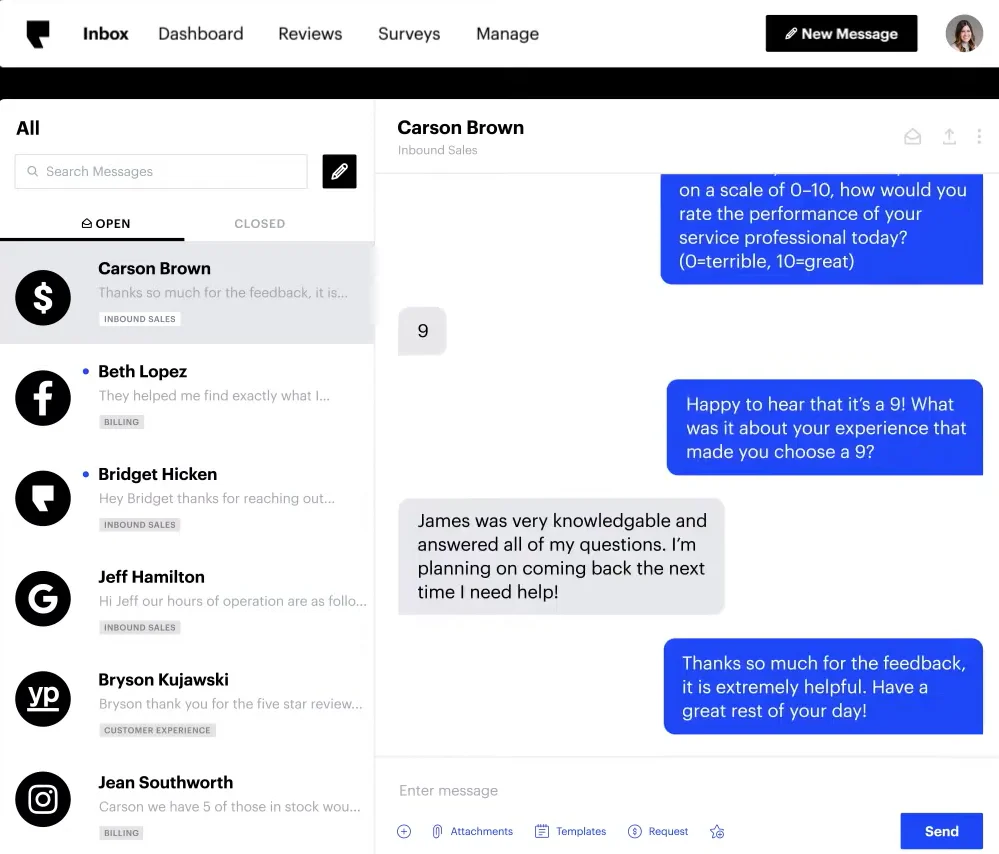The width and height of the screenshot is (999, 854).
Task: Click the dollar Request payment icon
Action: click(635, 831)
